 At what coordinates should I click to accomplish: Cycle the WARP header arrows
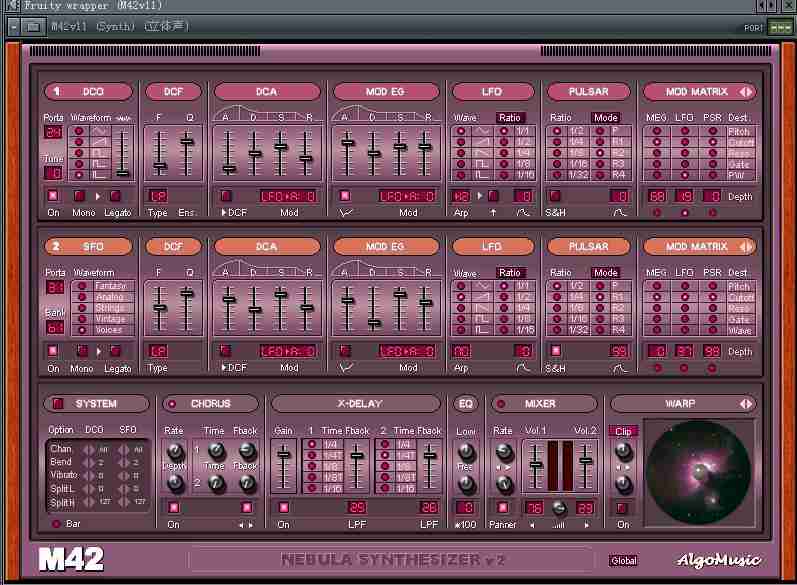tap(746, 404)
